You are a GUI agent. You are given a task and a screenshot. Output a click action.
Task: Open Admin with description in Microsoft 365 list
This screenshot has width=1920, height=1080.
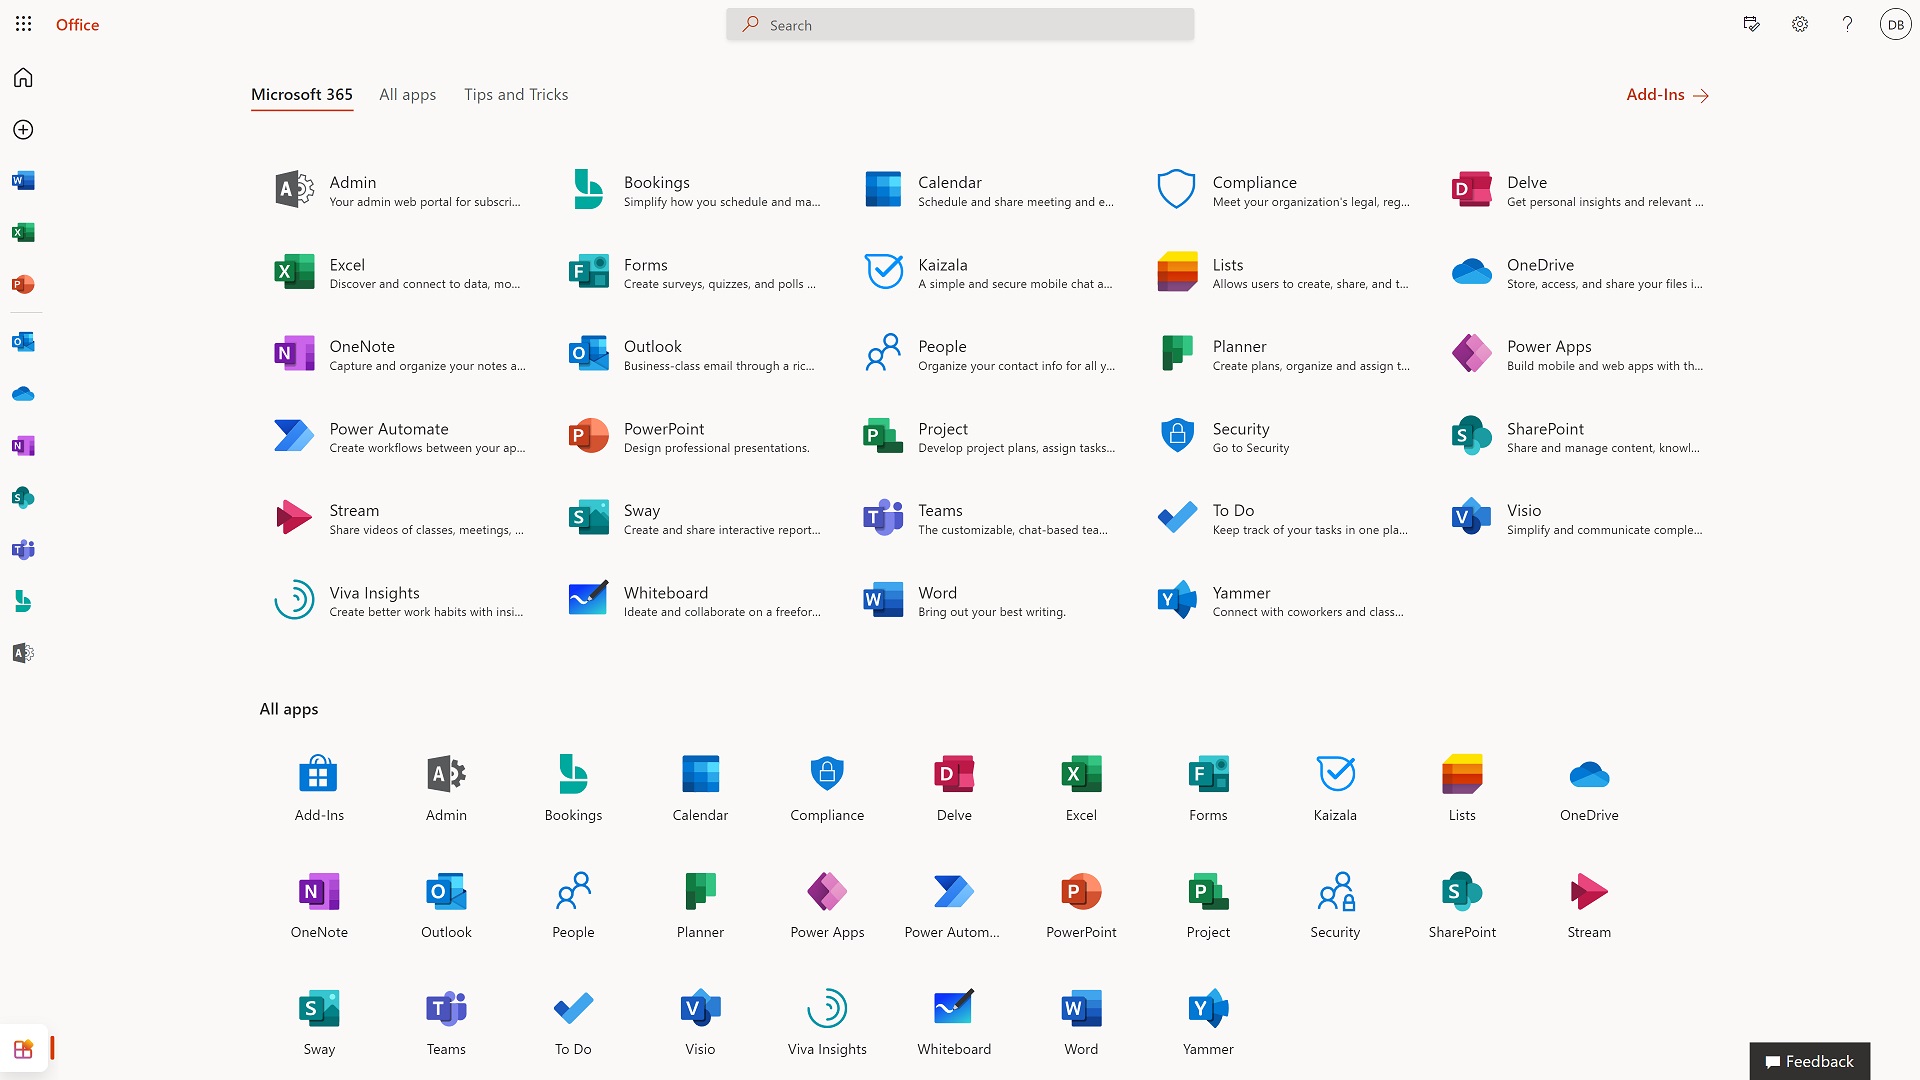400,190
